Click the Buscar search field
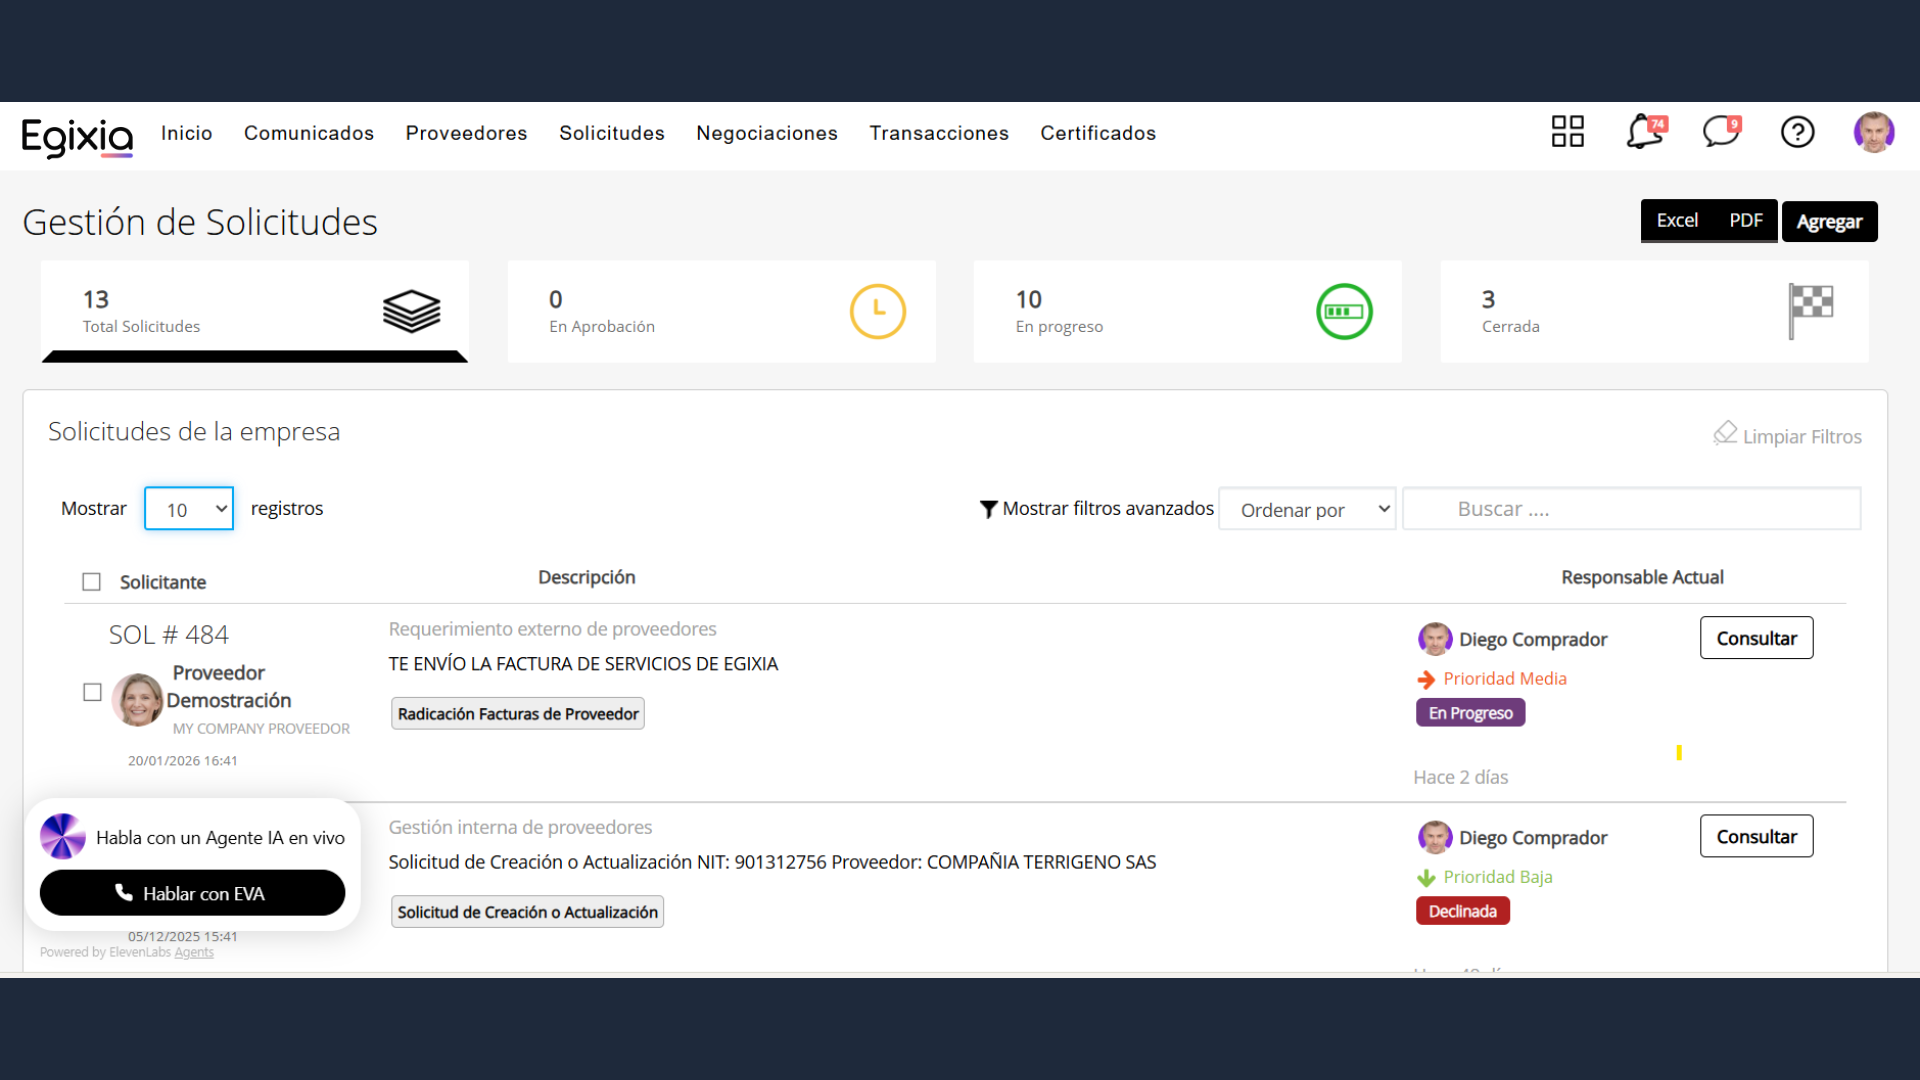1920x1080 pixels. [1630, 509]
